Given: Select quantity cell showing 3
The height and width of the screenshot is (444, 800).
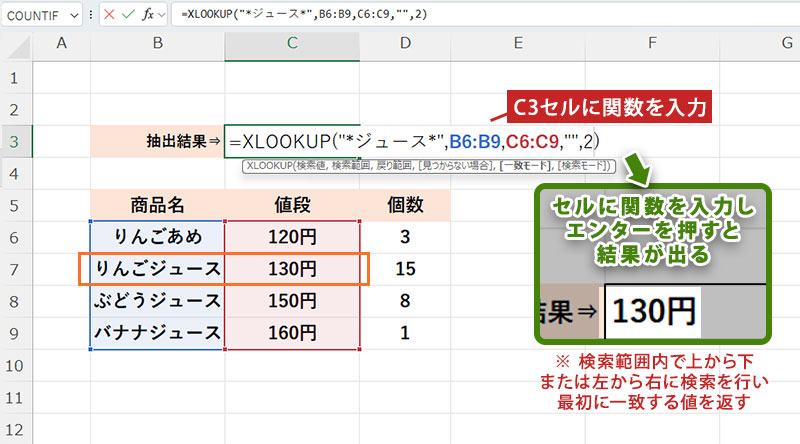Looking at the screenshot, I should click(405, 237).
